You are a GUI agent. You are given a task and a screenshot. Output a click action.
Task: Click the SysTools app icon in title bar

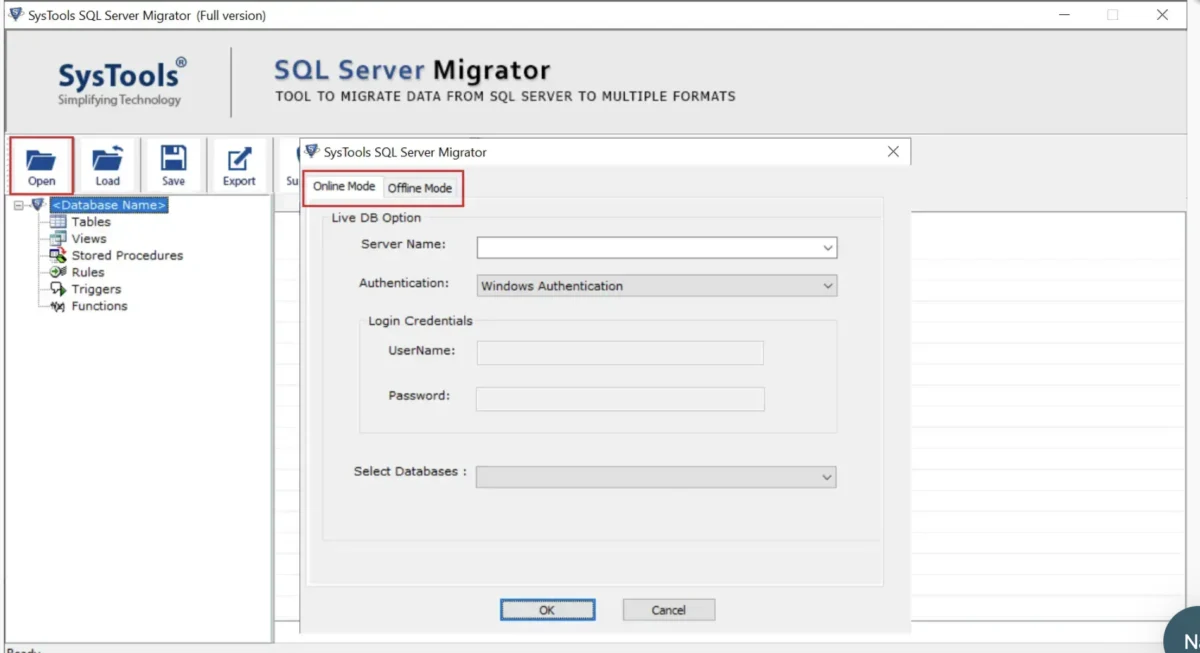(15, 15)
